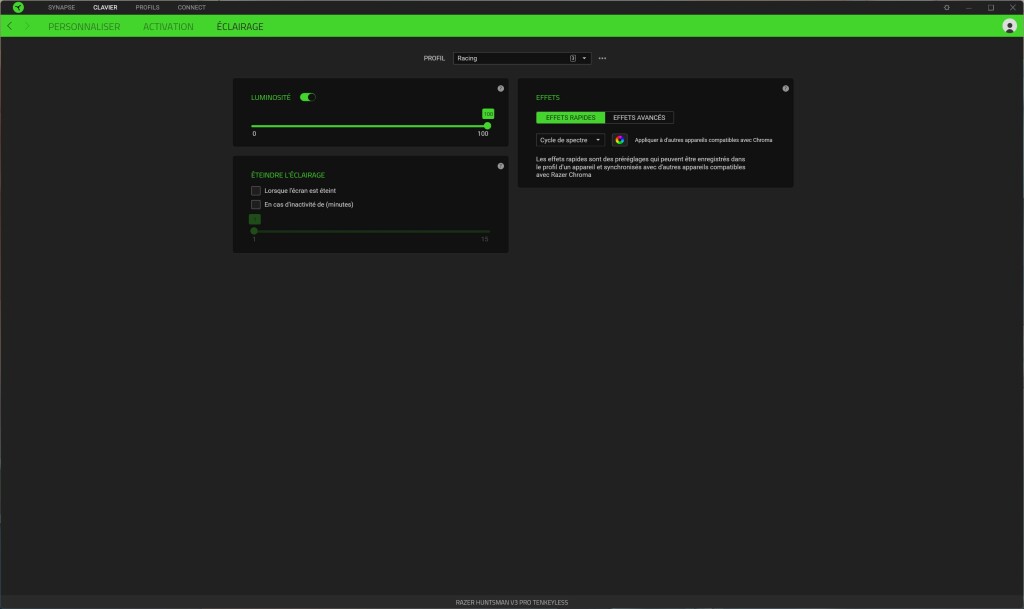The image size is (1024, 609).
Task: Click the Razer logo icon
Action: pos(18,7)
